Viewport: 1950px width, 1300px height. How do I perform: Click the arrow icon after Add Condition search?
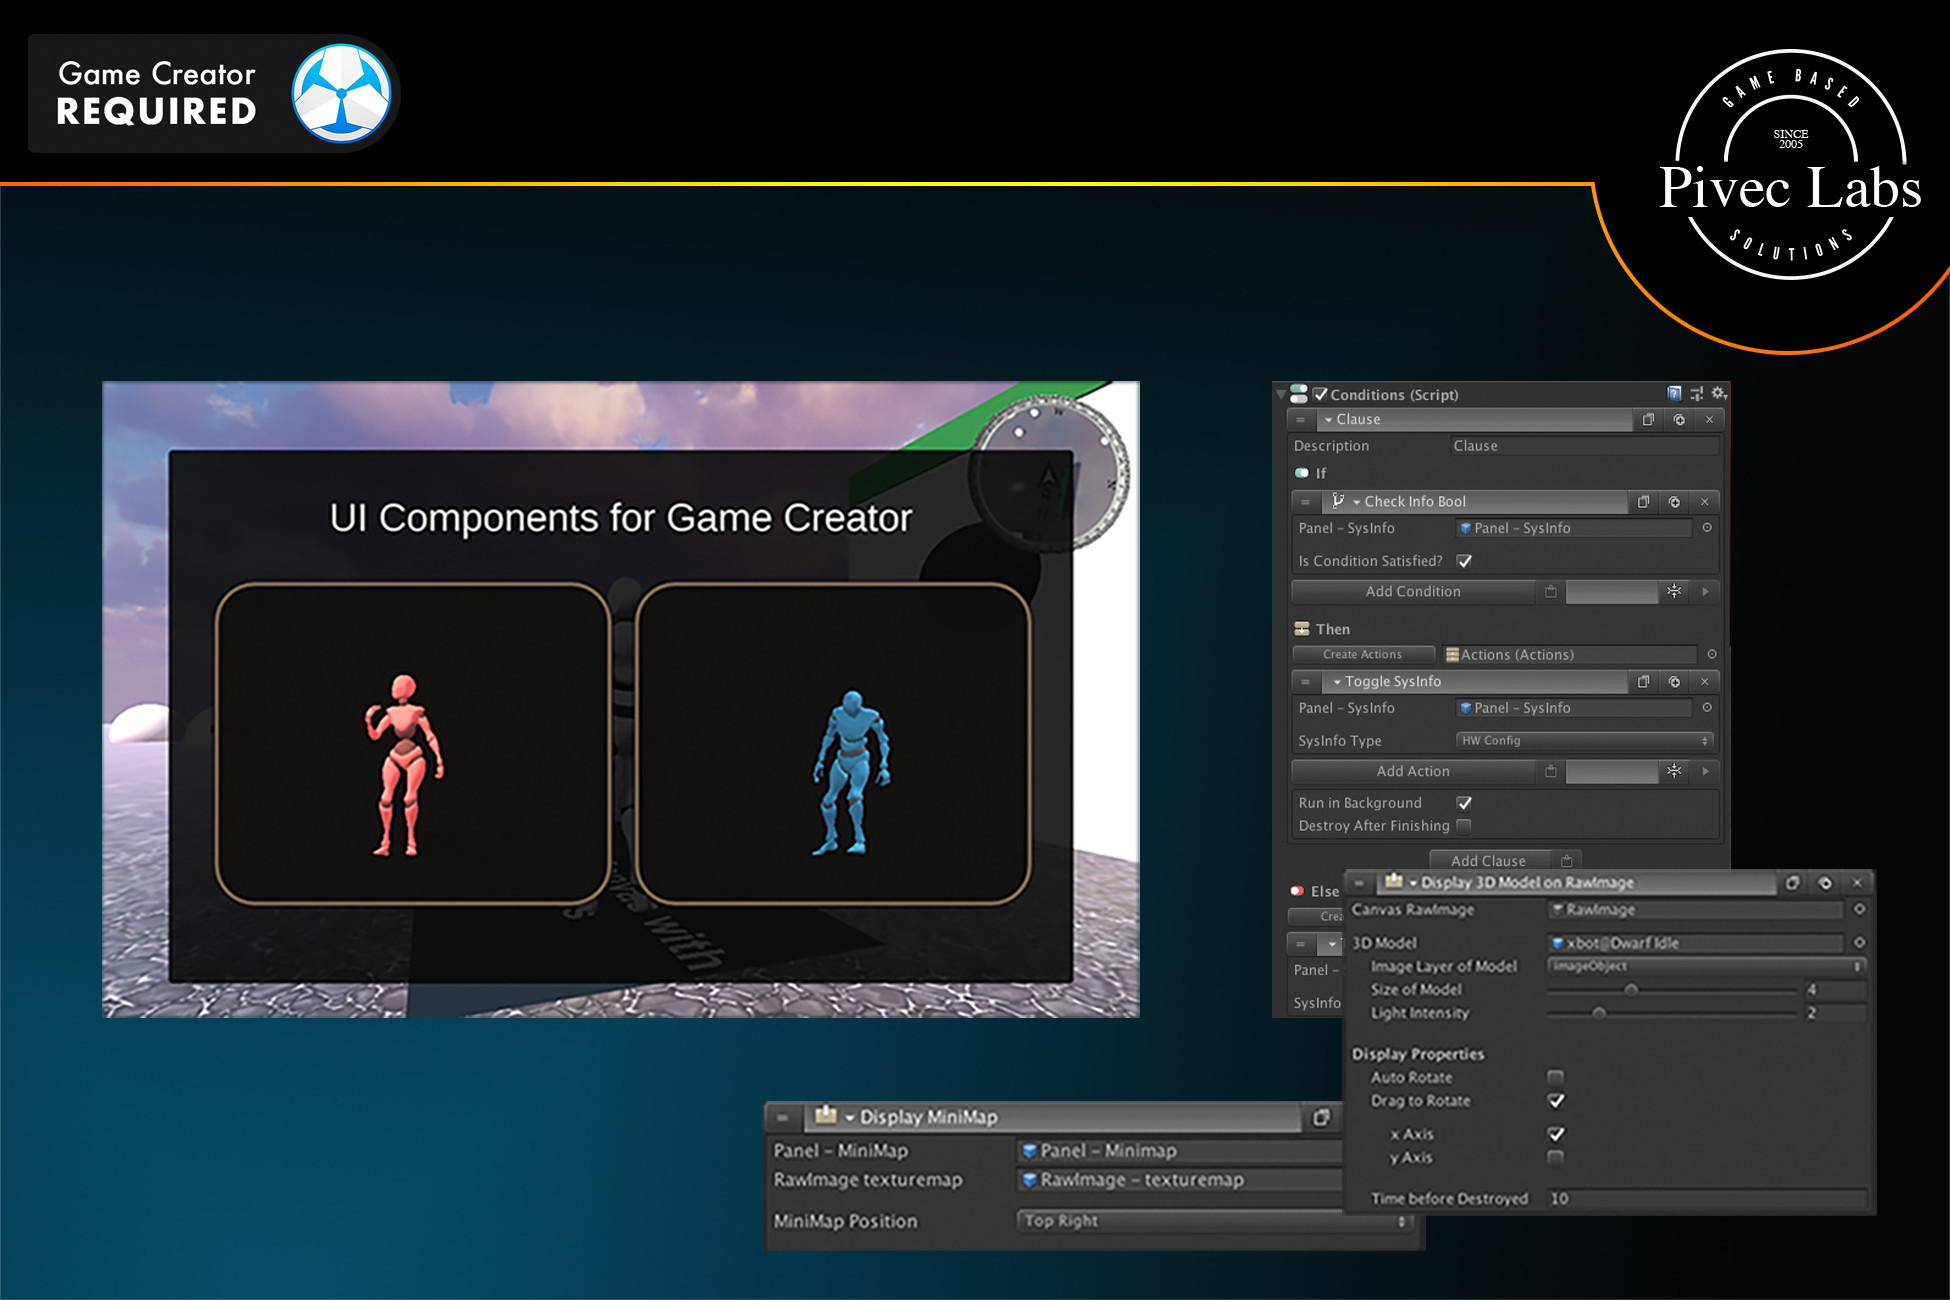[1705, 592]
